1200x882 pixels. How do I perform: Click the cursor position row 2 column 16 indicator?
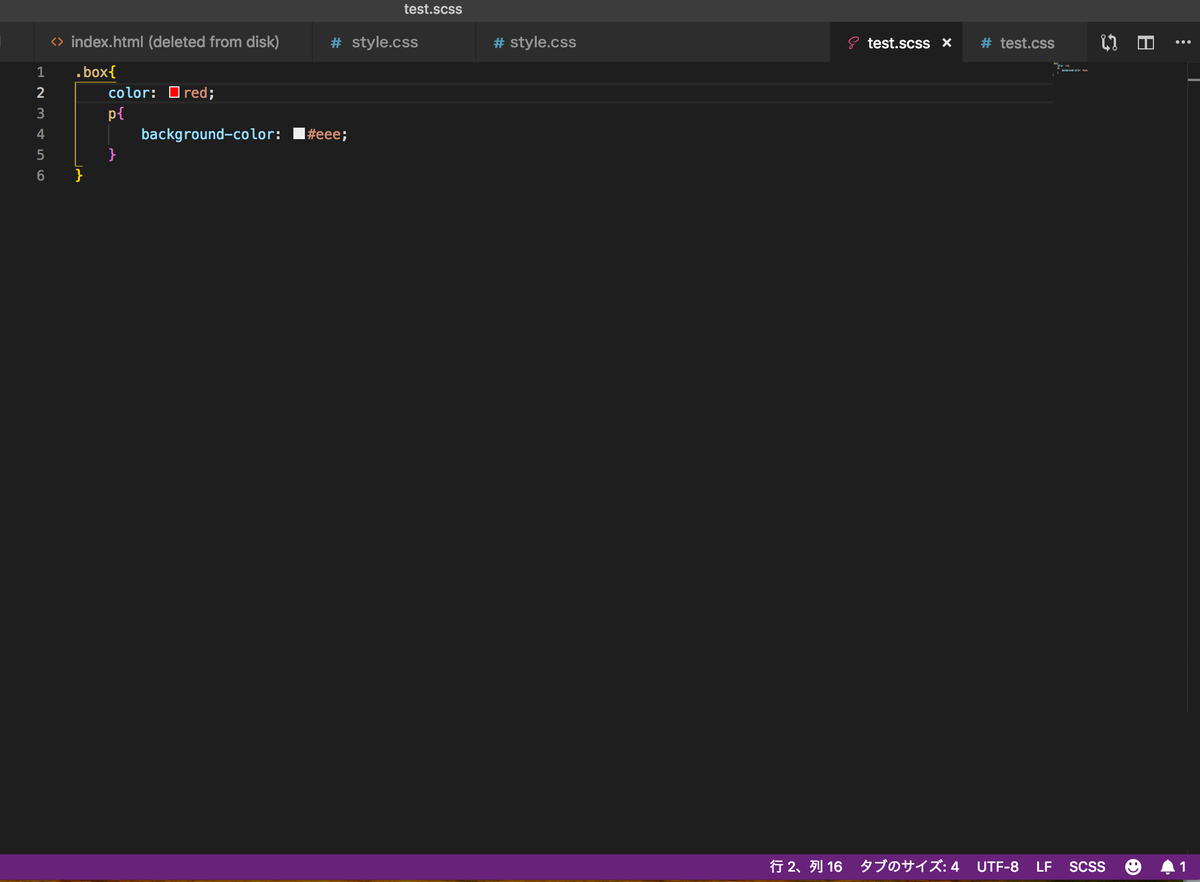click(x=806, y=867)
